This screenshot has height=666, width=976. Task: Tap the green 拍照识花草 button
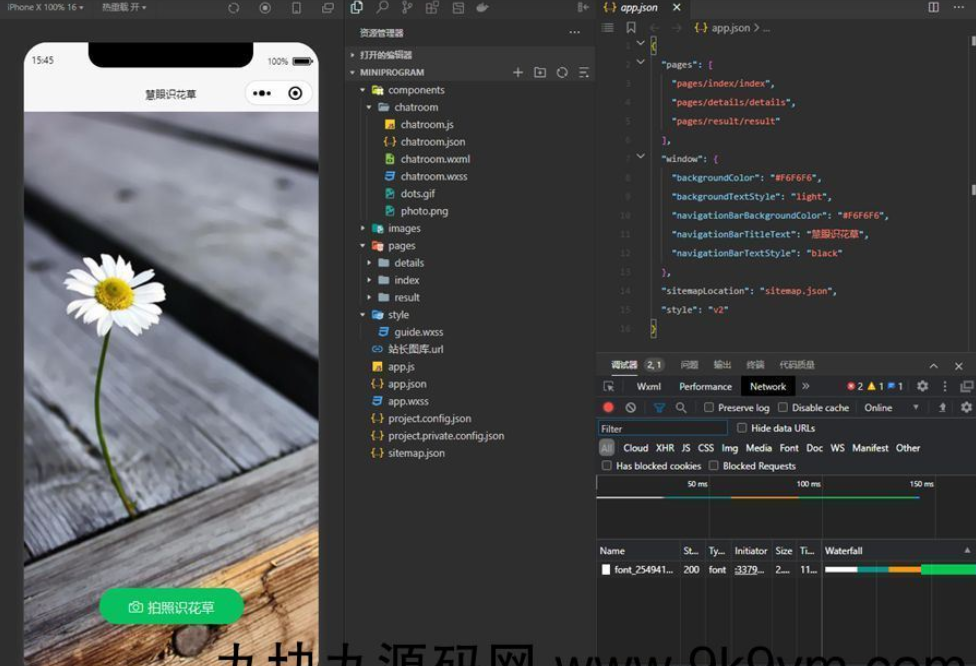pyautogui.click(x=171, y=607)
